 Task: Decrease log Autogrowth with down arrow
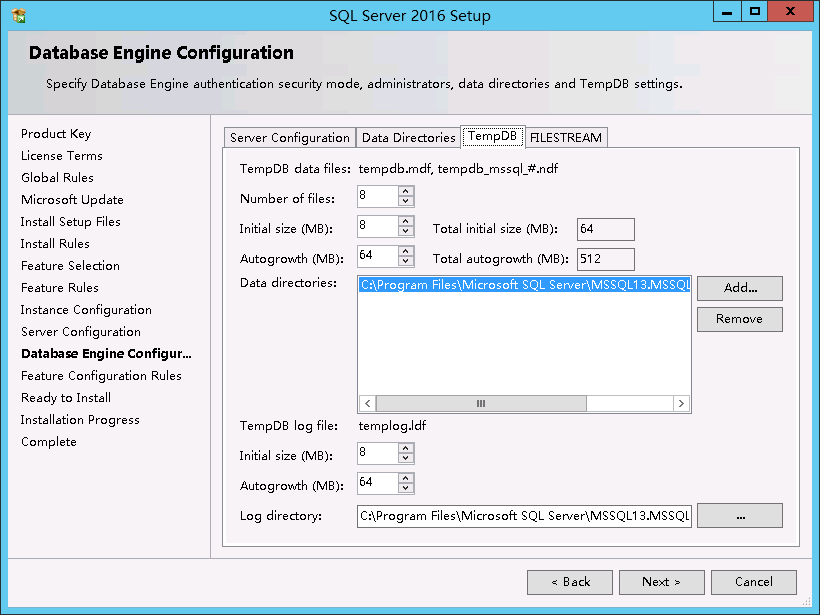tap(406, 488)
